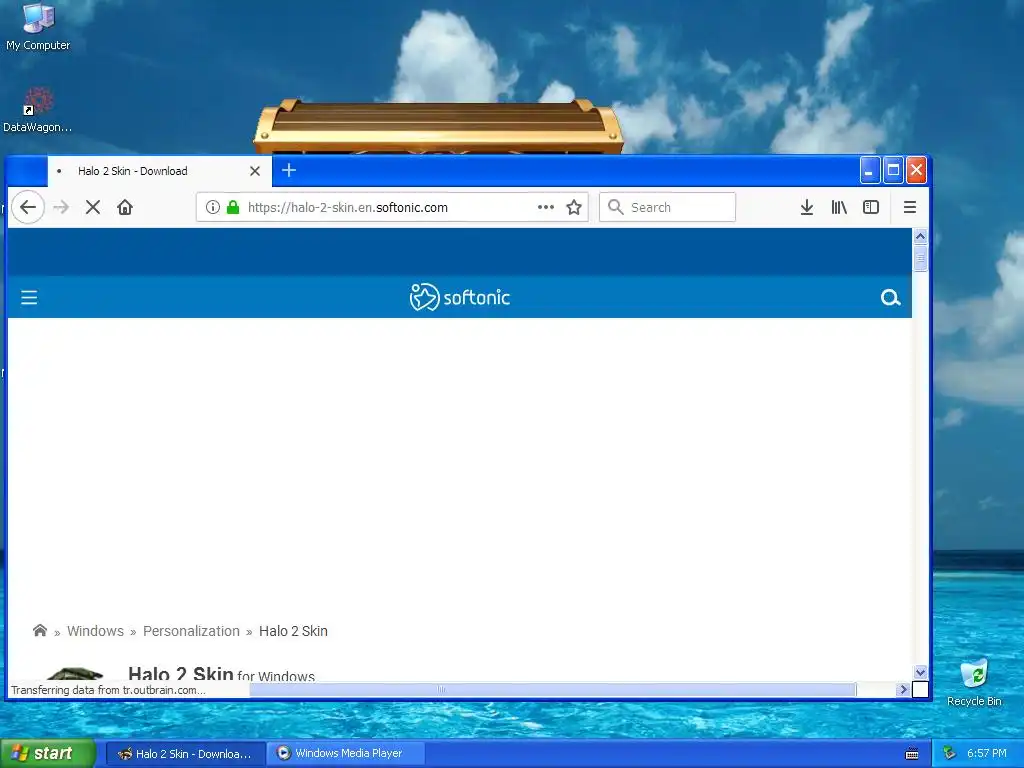Click the system tray keyboard icon

912,754
